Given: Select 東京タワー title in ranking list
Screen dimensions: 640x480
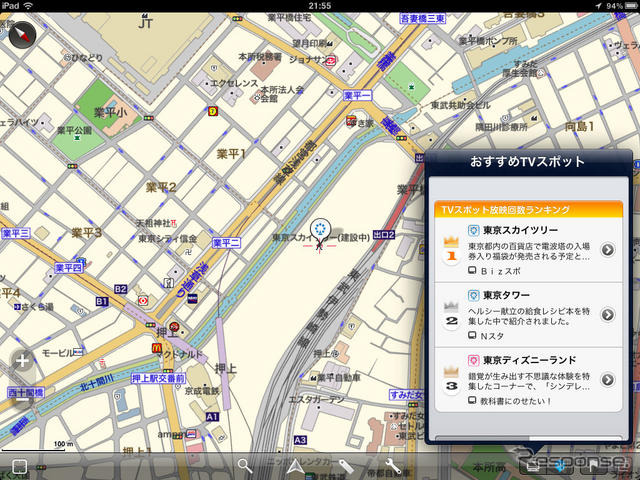Looking at the screenshot, I should tap(506, 295).
